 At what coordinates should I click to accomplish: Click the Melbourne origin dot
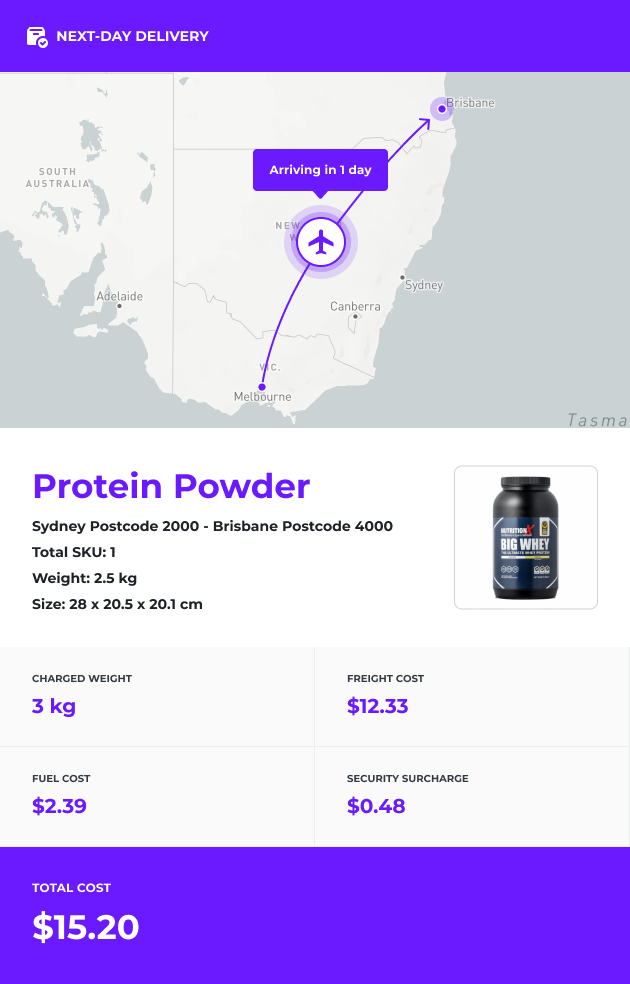click(x=262, y=387)
